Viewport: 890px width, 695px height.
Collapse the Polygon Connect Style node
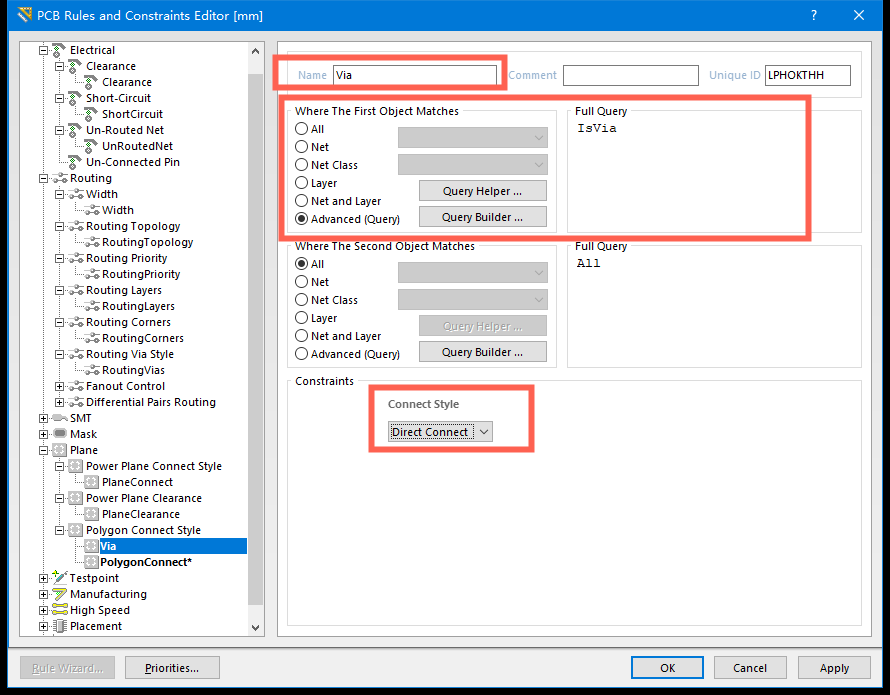[x=59, y=530]
